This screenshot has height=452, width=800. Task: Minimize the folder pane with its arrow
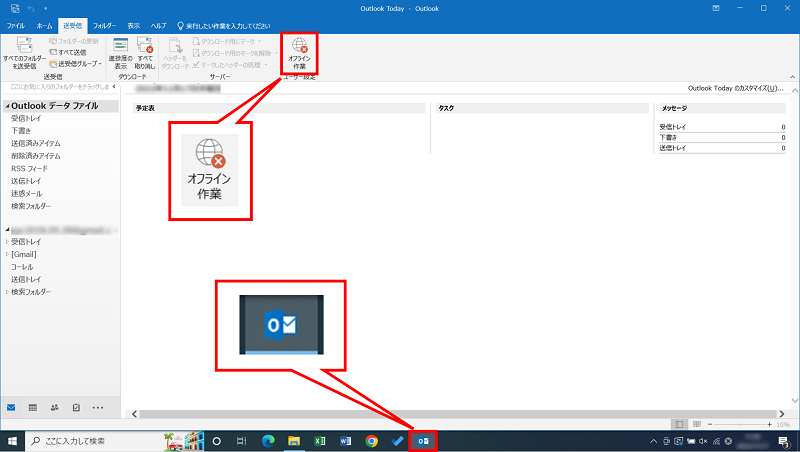tap(114, 87)
